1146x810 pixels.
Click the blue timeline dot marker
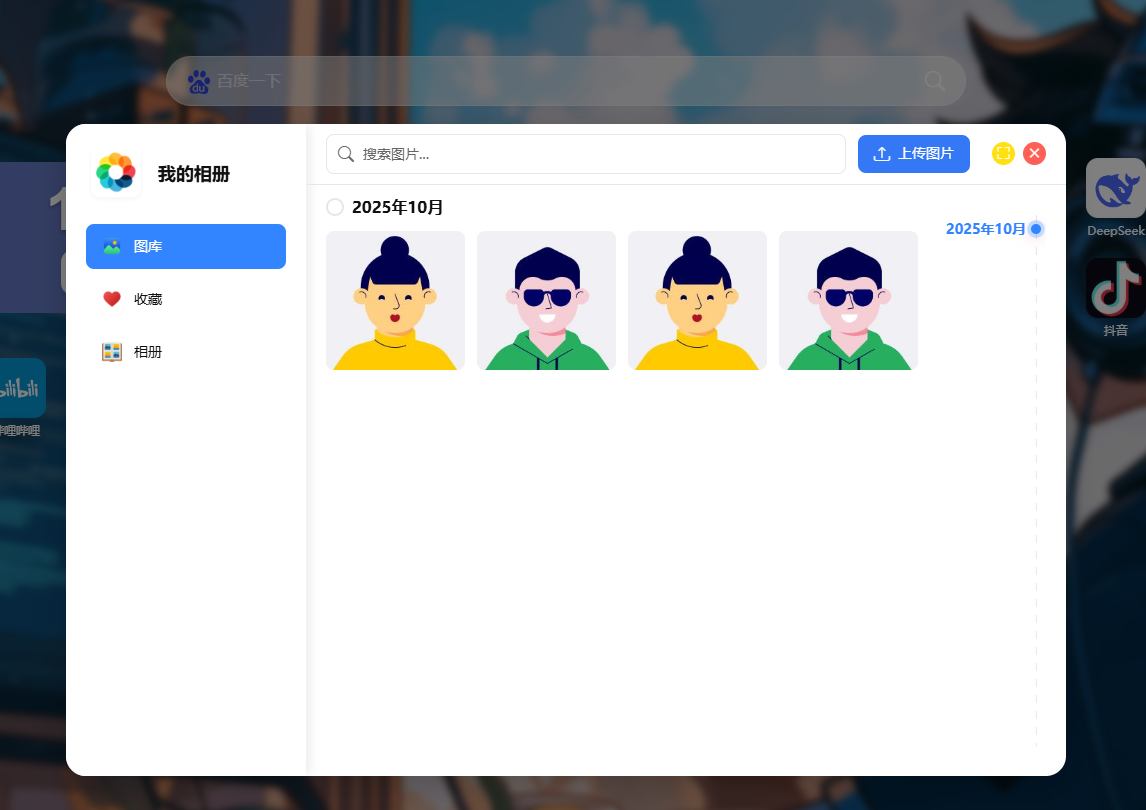(1036, 229)
